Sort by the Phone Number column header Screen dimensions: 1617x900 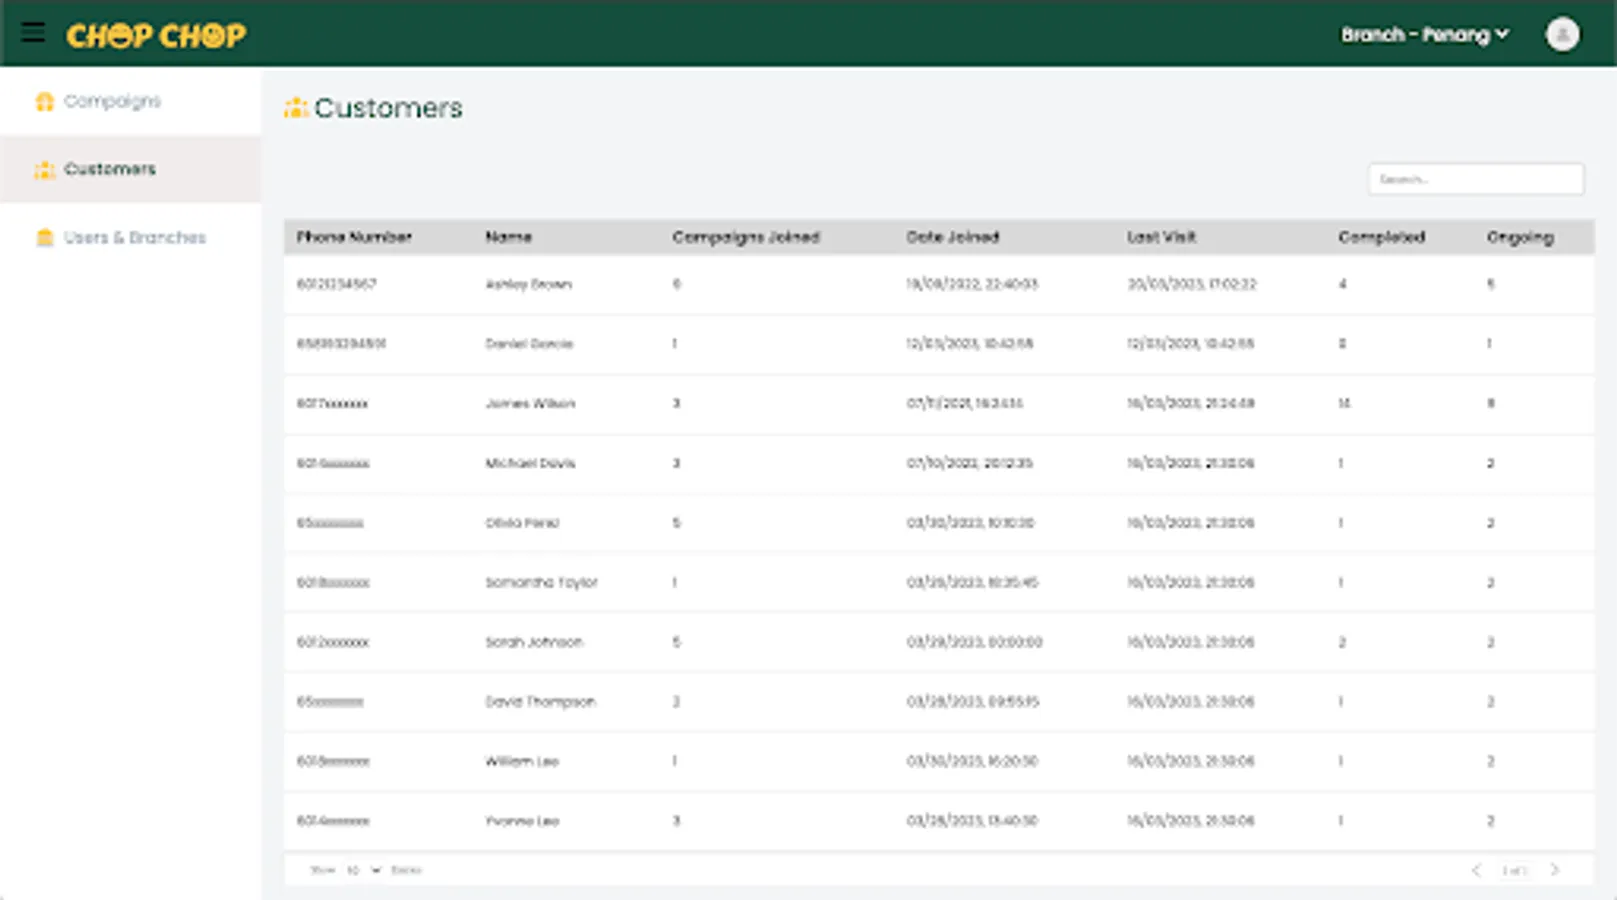(354, 237)
